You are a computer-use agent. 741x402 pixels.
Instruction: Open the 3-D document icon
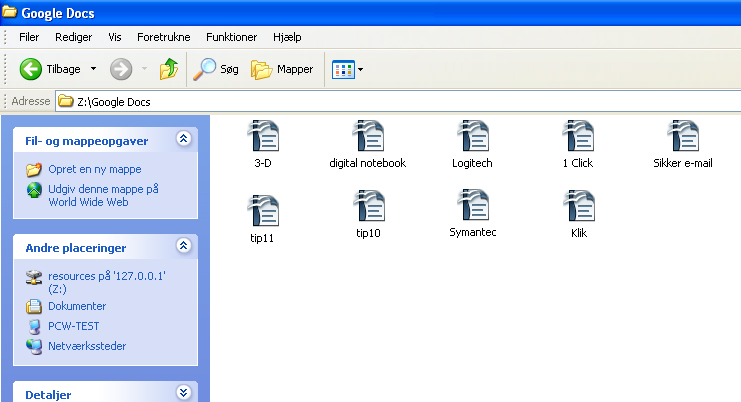tap(264, 137)
